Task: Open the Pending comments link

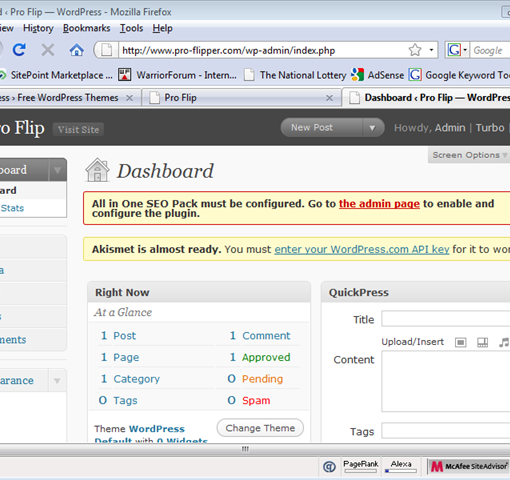Action: (x=262, y=379)
